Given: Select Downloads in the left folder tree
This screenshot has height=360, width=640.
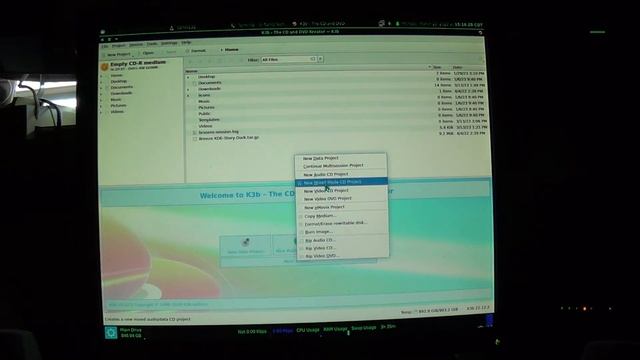Looking at the screenshot, I should click(x=121, y=93).
